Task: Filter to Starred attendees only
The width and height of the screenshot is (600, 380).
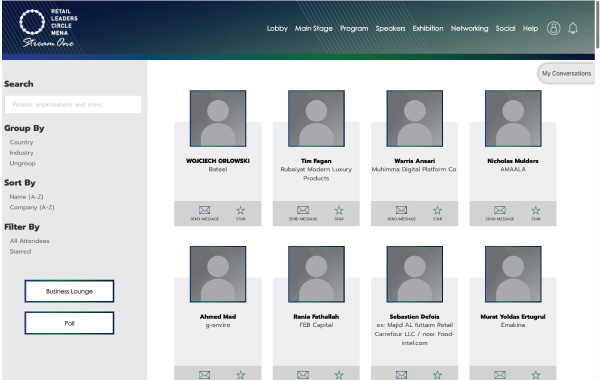Action: (x=20, y=251)
